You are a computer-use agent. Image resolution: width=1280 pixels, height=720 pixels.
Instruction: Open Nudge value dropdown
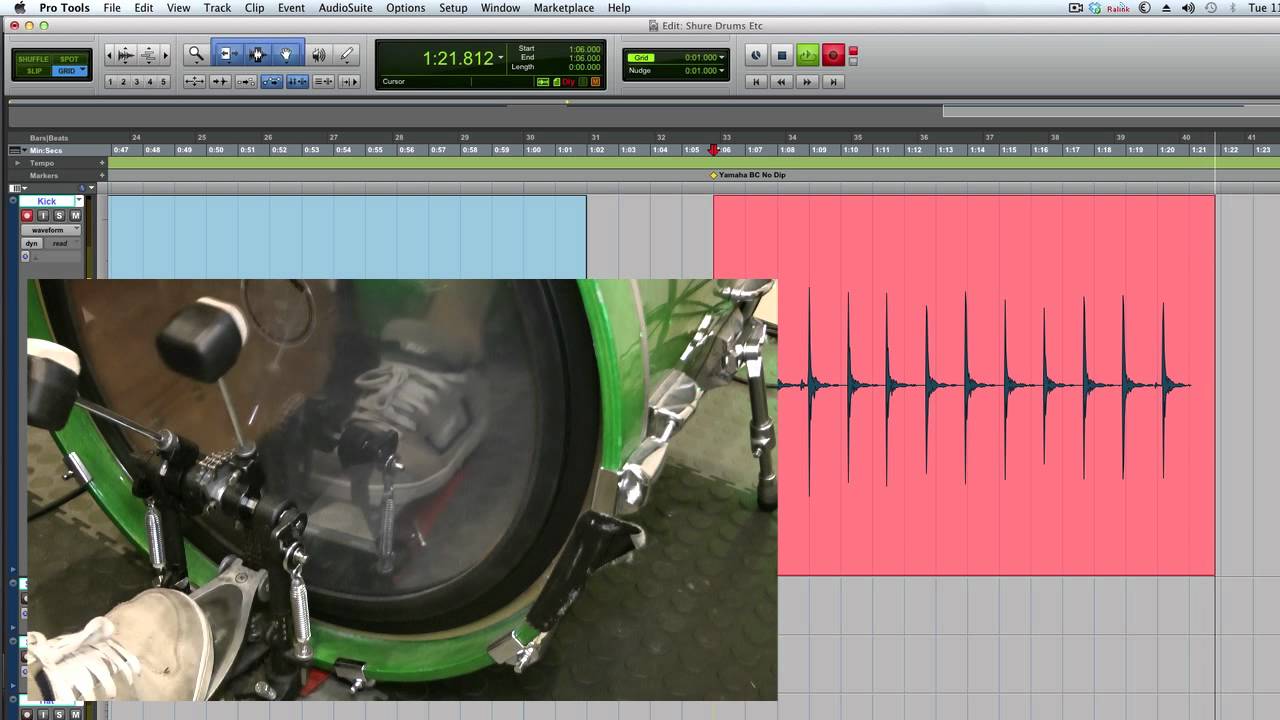click(x=721, y=71)
